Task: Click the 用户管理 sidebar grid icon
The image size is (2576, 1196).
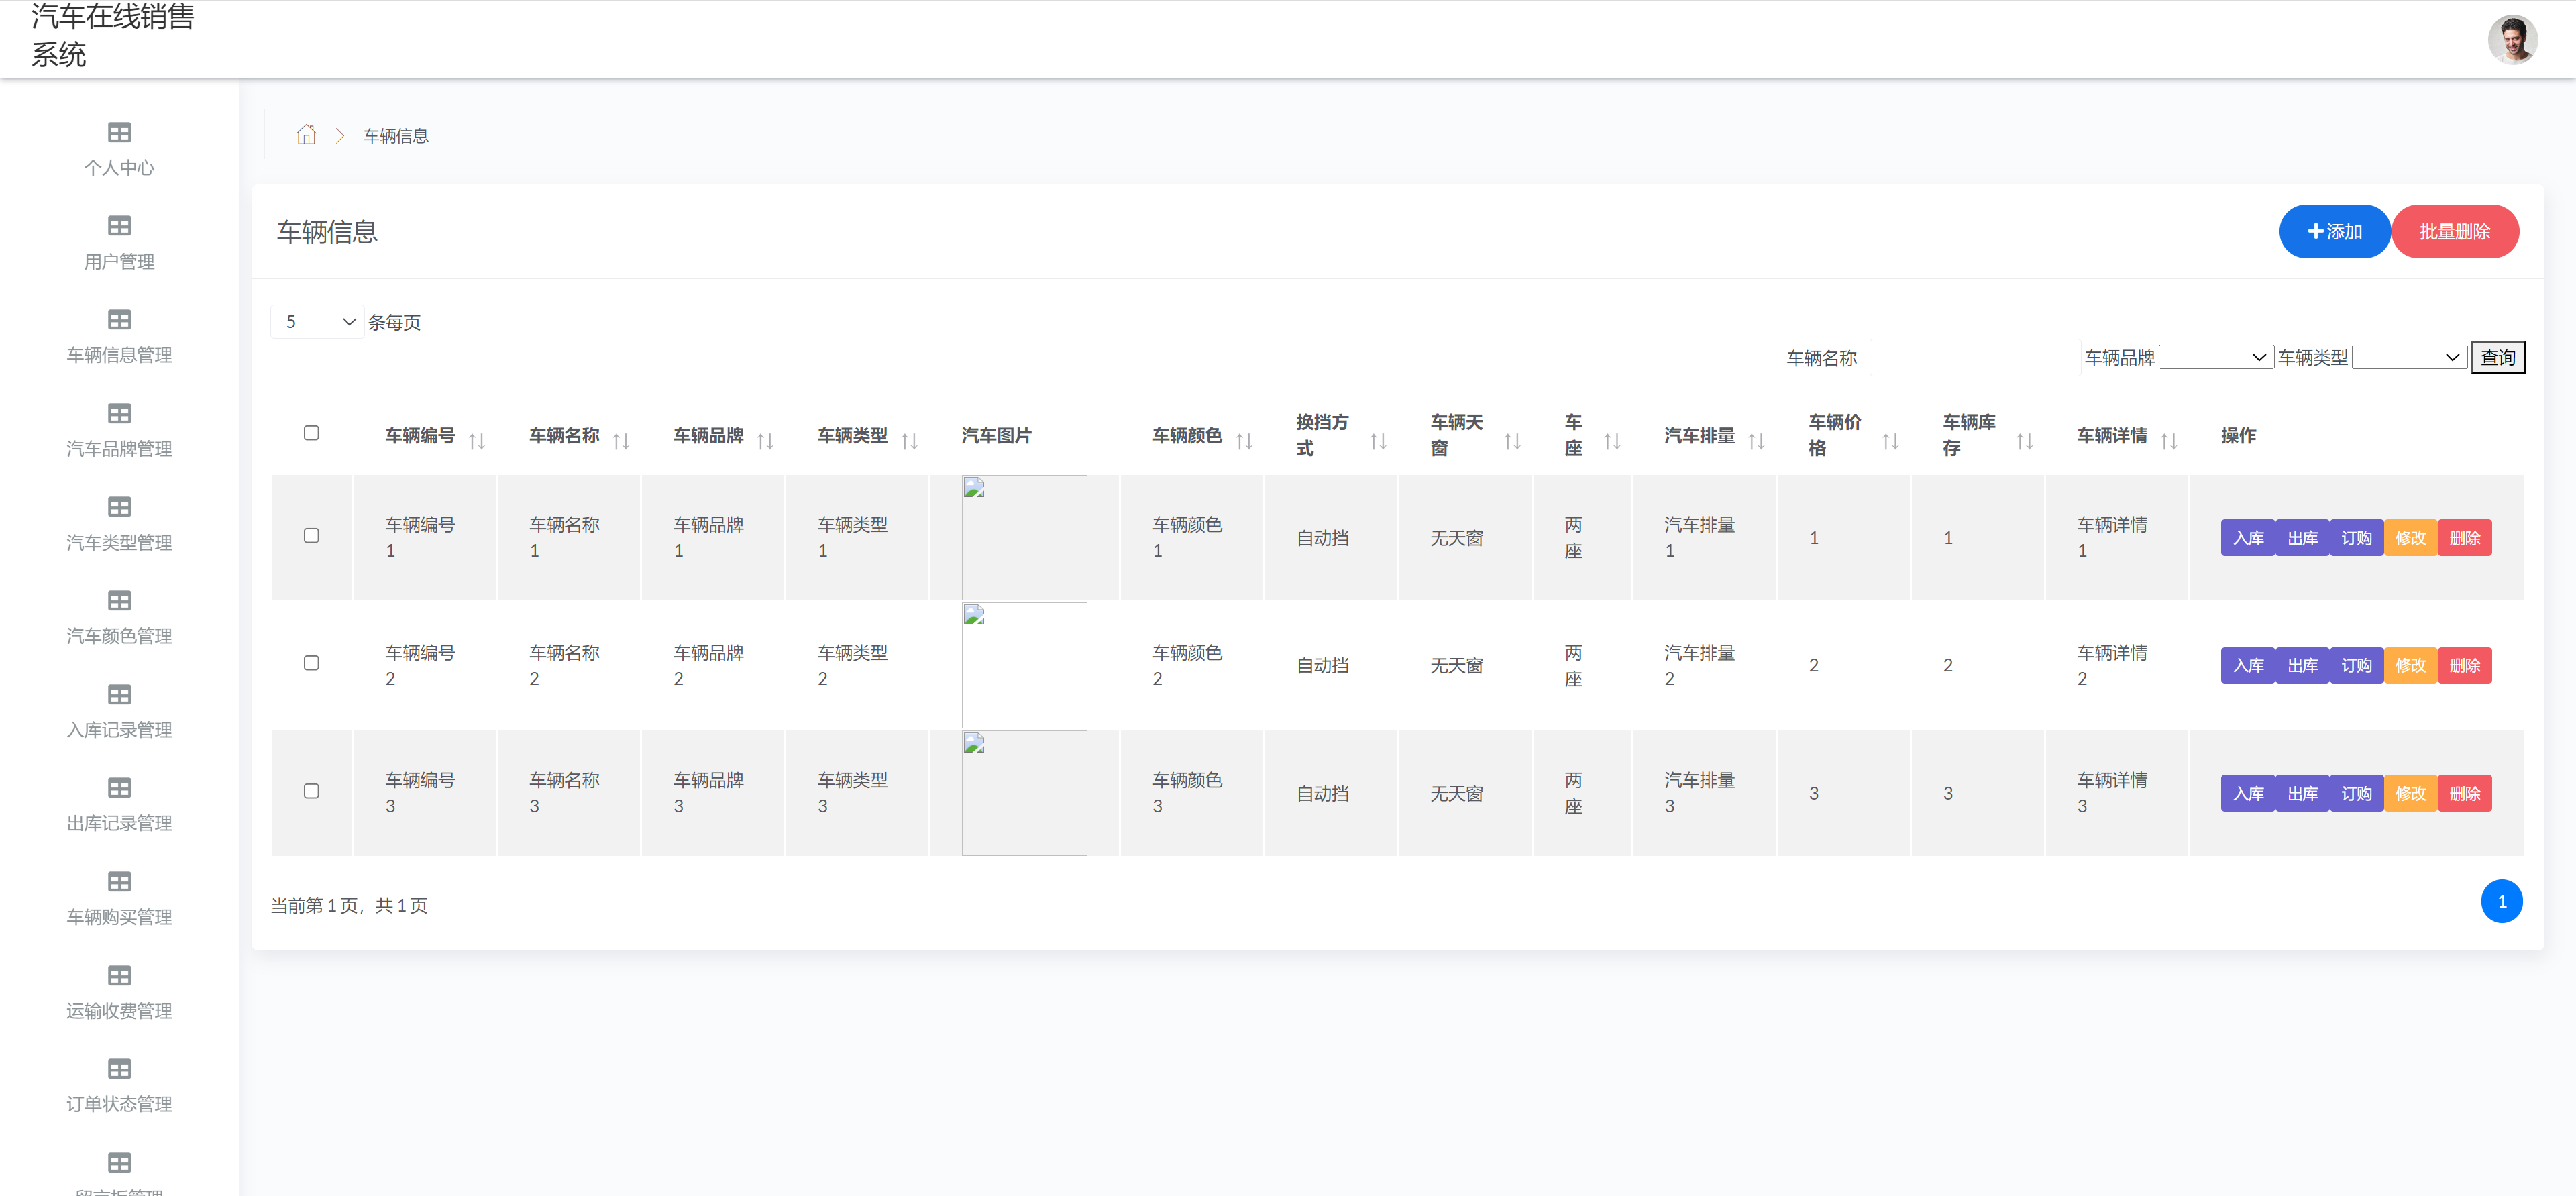Action: (x=119, y=226)
